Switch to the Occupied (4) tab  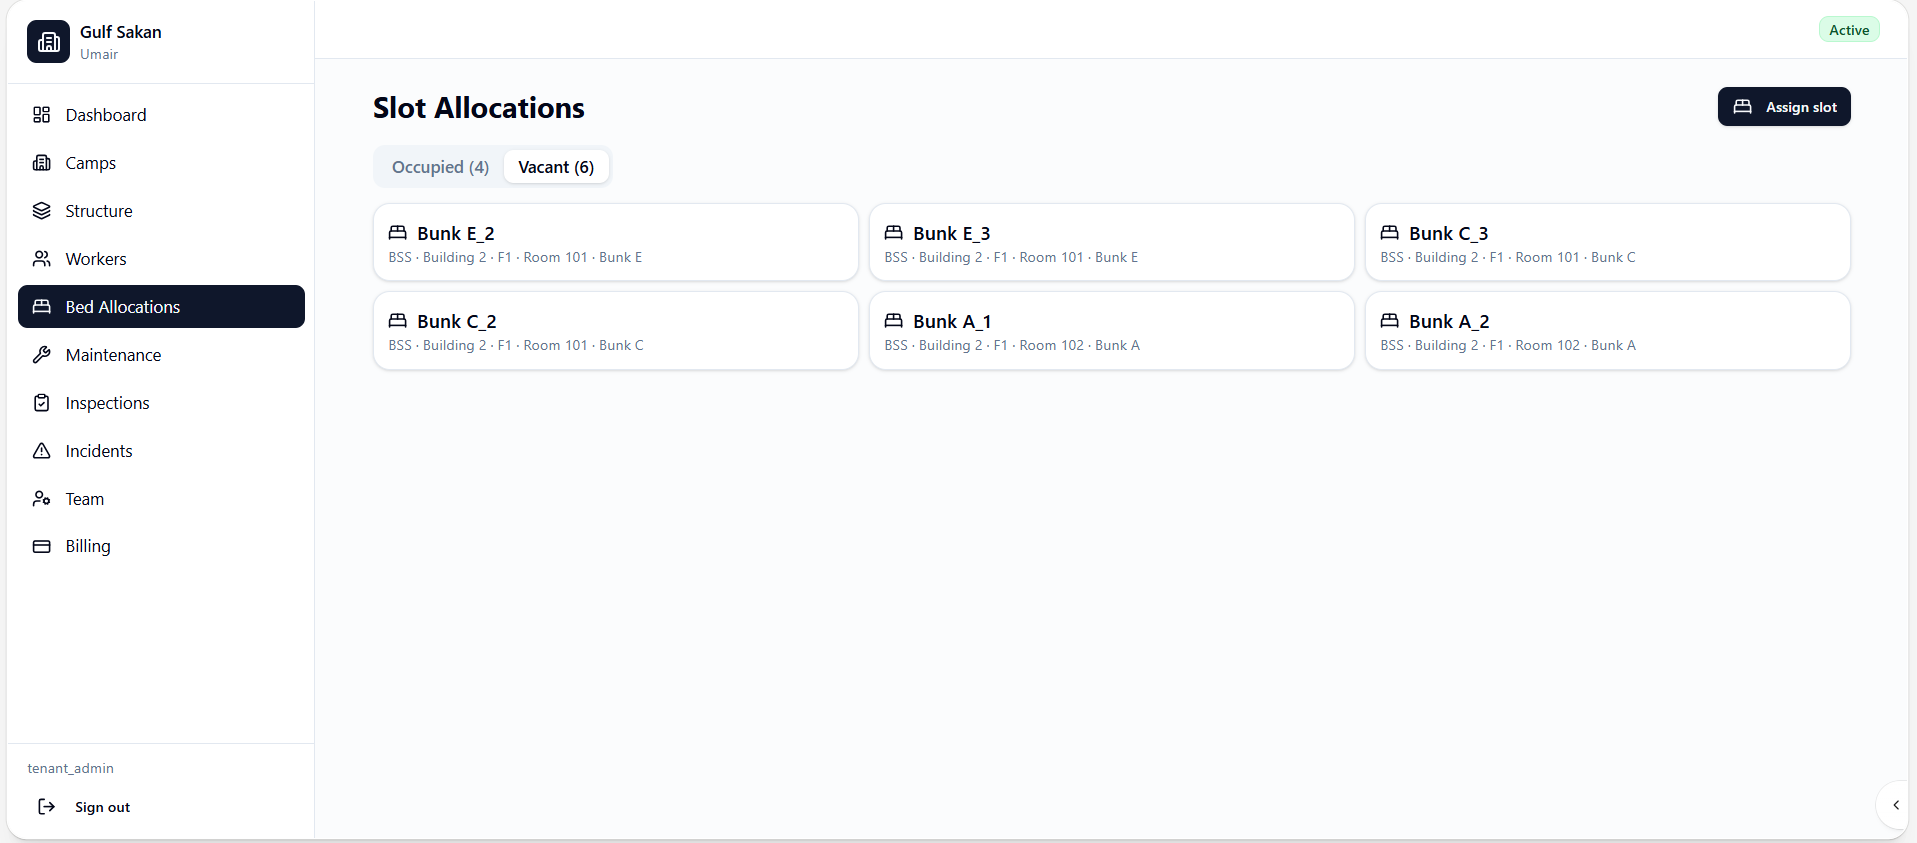tap(440, 167)
